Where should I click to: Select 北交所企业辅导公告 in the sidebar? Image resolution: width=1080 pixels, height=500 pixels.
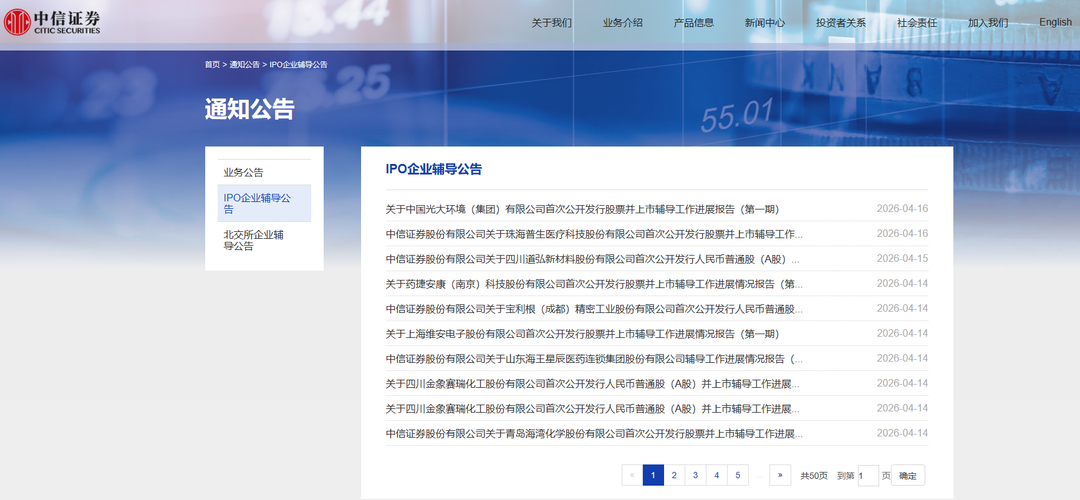(264, 240)
